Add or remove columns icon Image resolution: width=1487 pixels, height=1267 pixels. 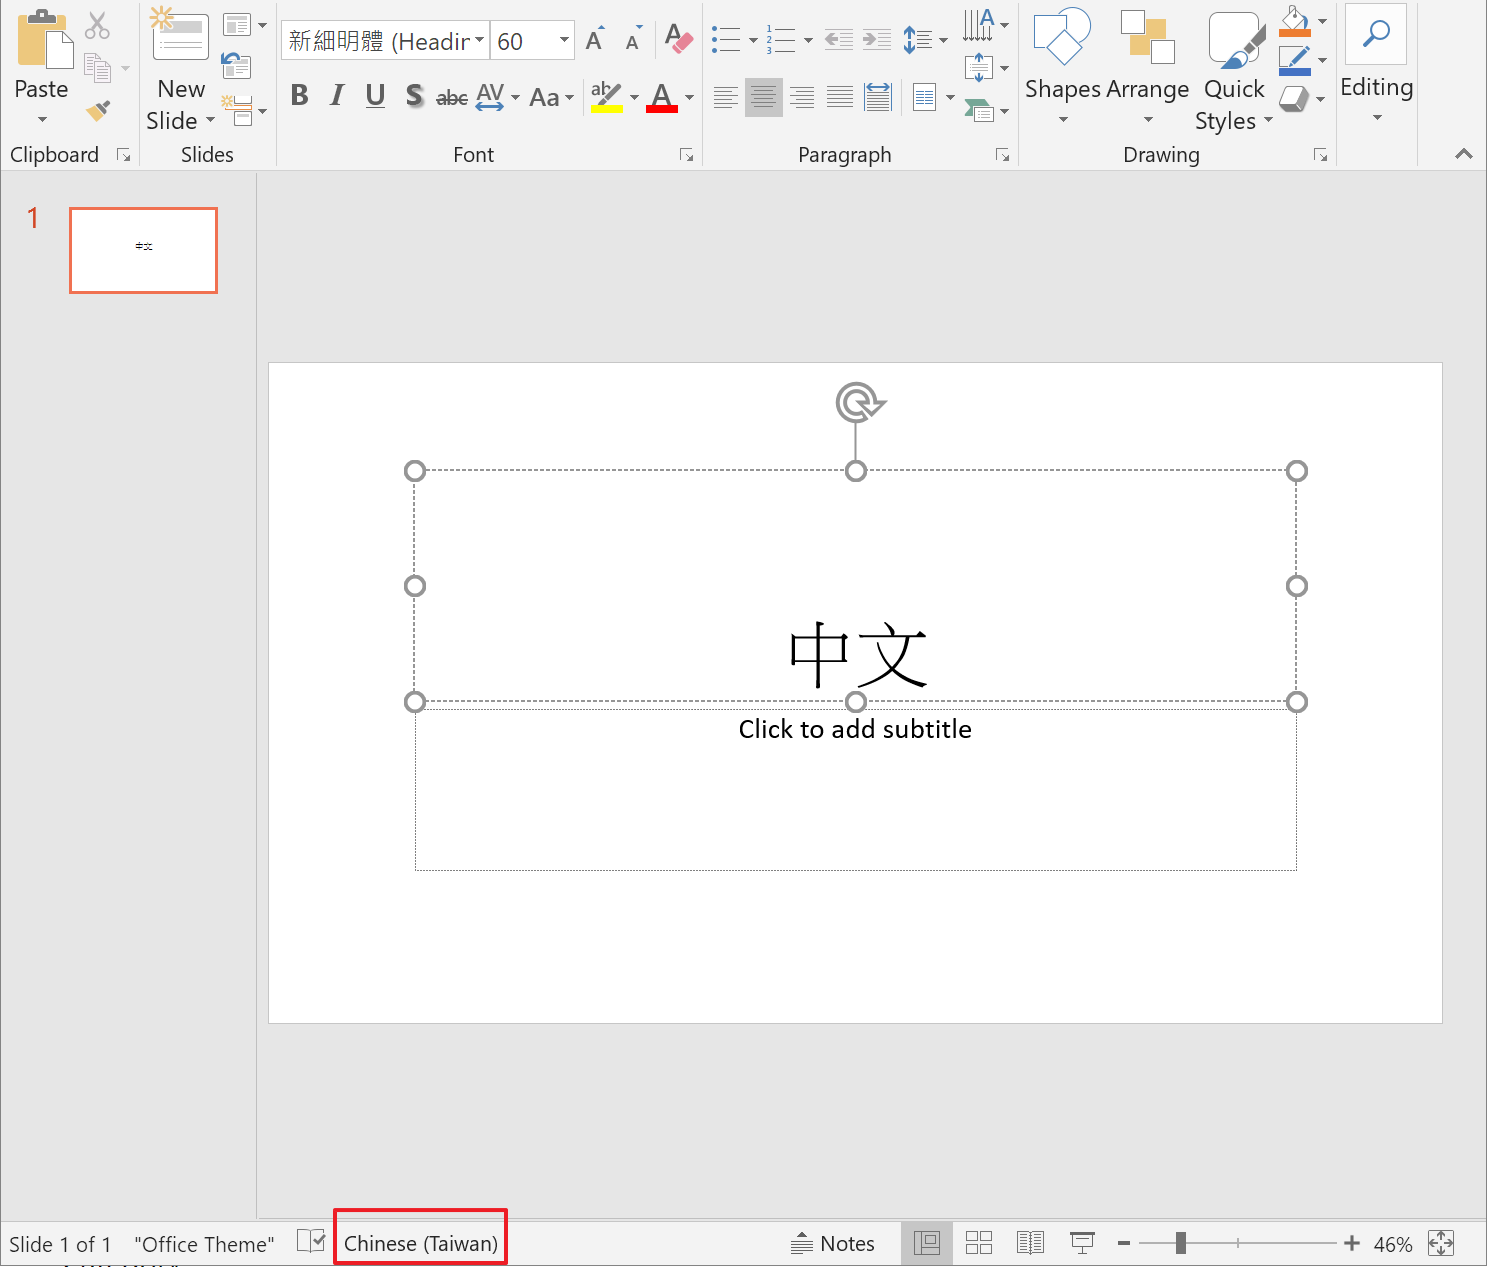point(925,98)
